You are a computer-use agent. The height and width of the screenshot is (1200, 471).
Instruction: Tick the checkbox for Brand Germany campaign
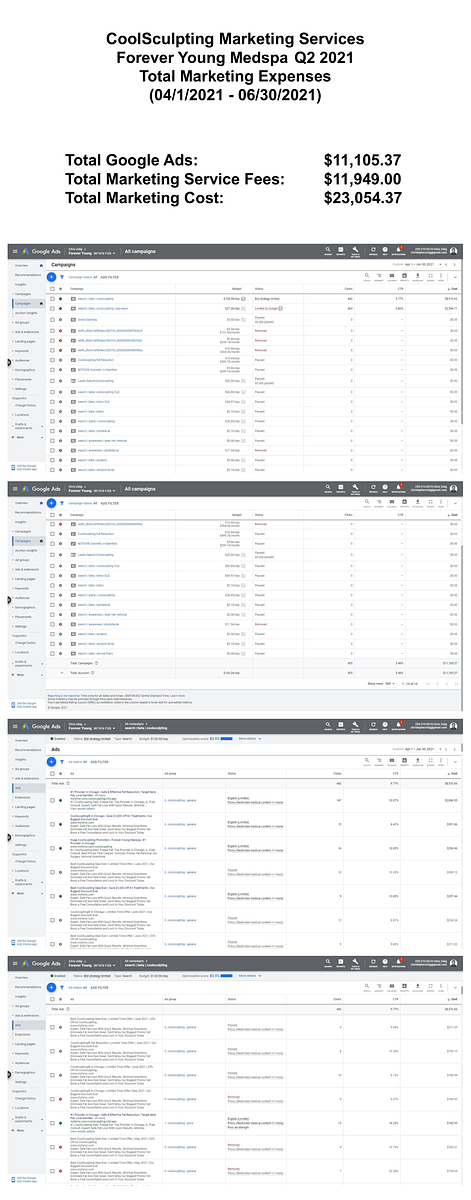(51, 319)
